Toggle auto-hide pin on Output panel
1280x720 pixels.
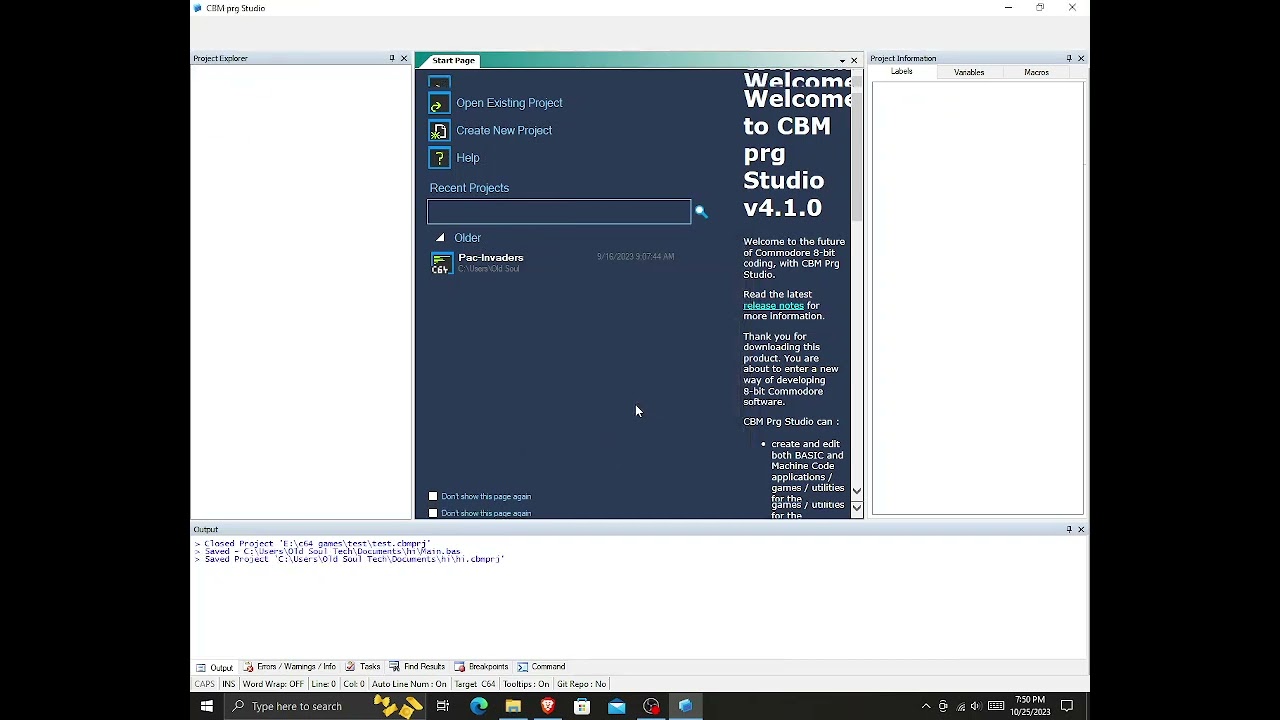(1069, 529)
